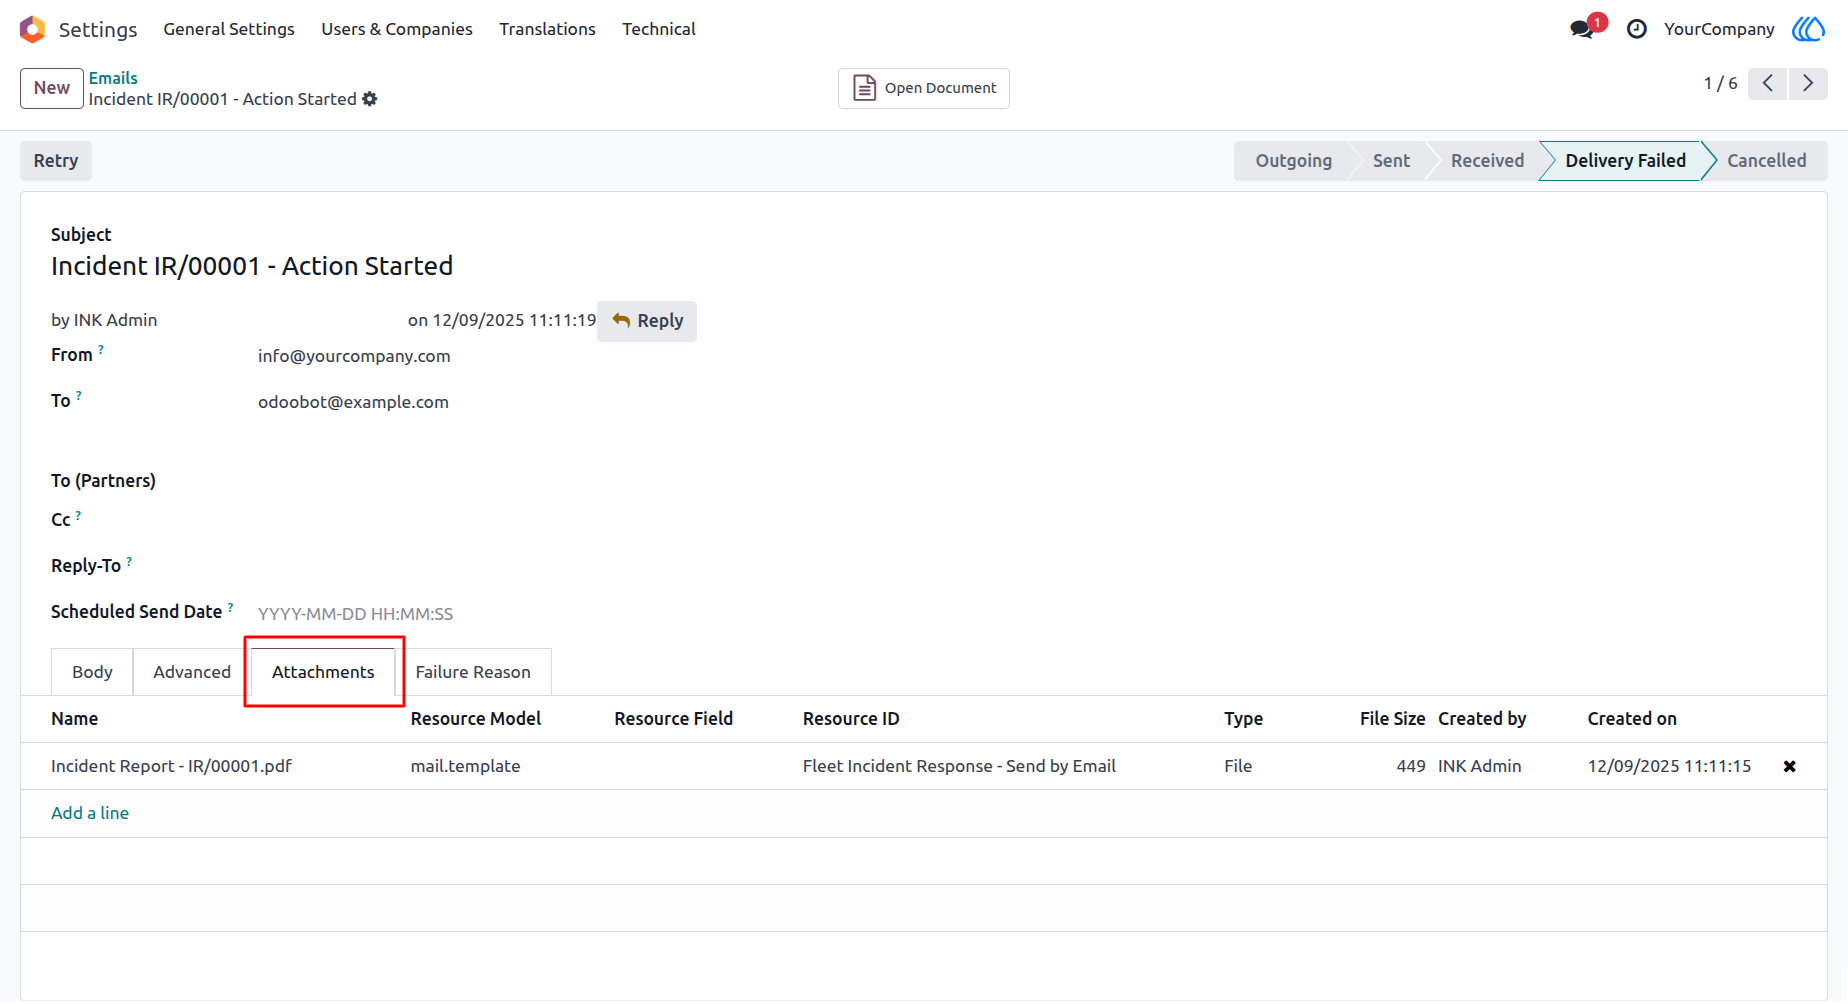Show help tooltip for Reply-To field
The width and height of the screenshot is (1848, 1004).
coord(129,561)
